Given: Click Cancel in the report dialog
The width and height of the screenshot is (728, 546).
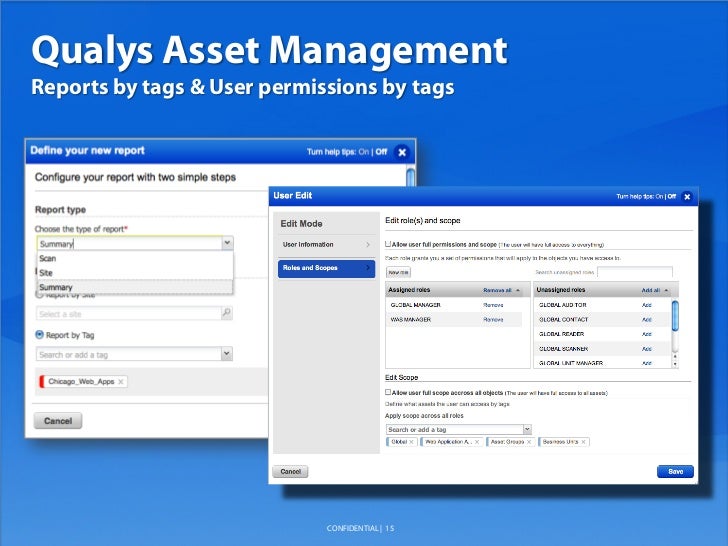Looking at the screenshot, I should [58, 421].
